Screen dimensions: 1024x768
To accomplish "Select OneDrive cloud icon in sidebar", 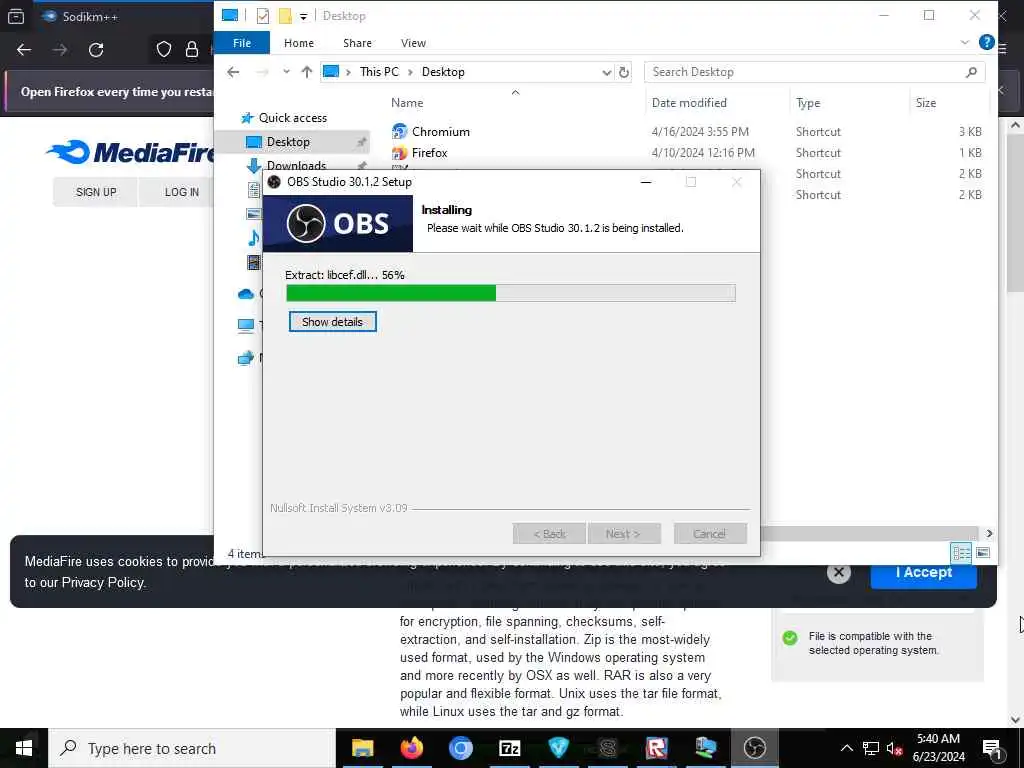I will click(x=246, y=294).
